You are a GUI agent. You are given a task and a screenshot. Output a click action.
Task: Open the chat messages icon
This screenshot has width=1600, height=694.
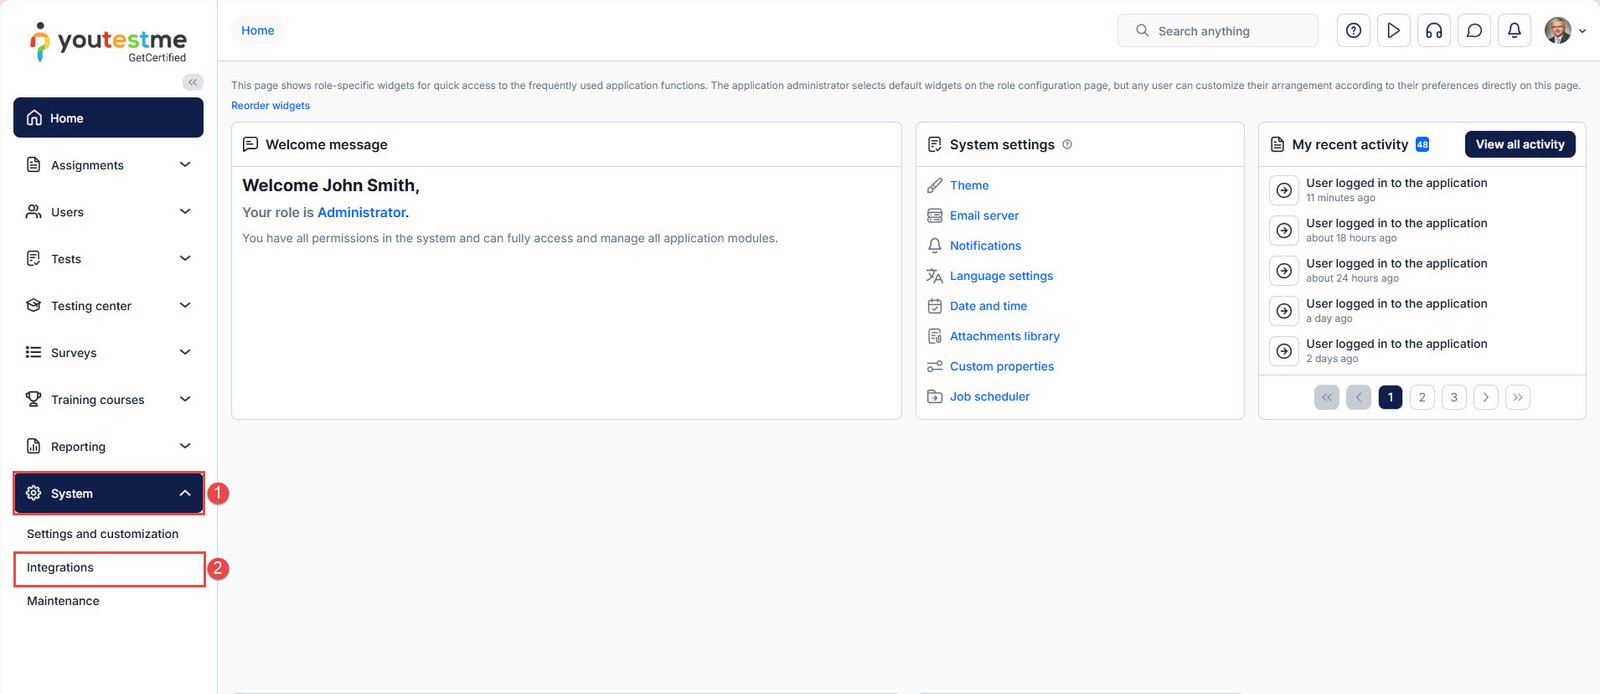tap(1474, 31)
